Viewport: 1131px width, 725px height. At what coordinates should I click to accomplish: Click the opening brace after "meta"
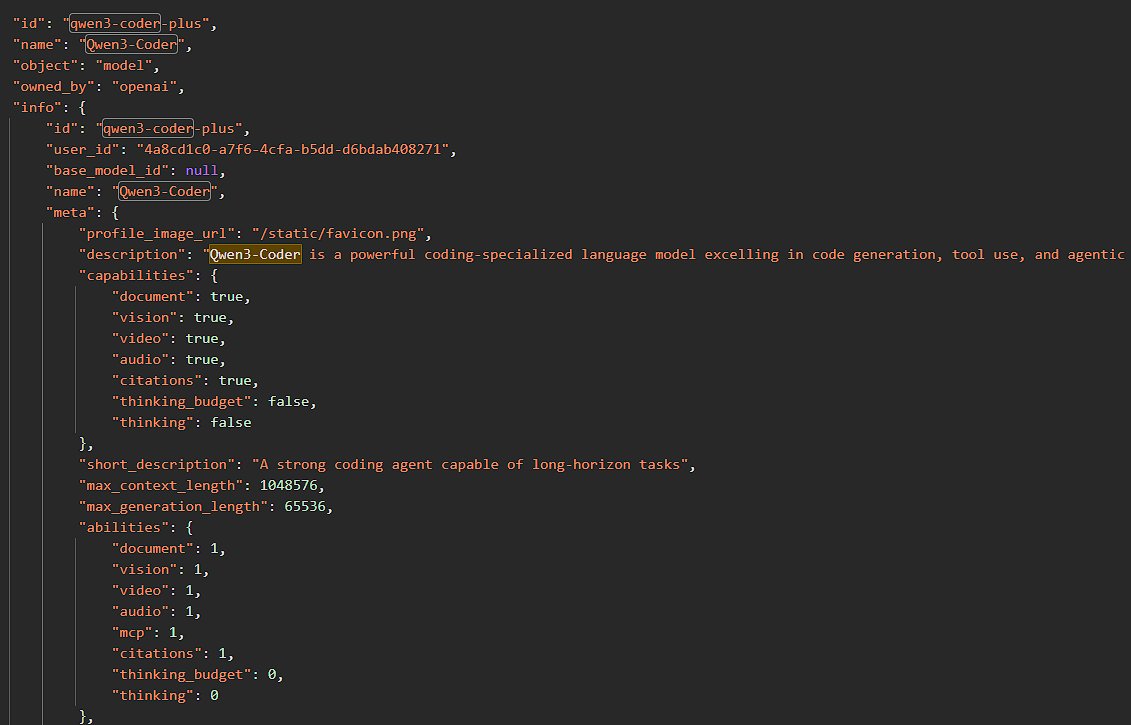[x=115, y=213]
